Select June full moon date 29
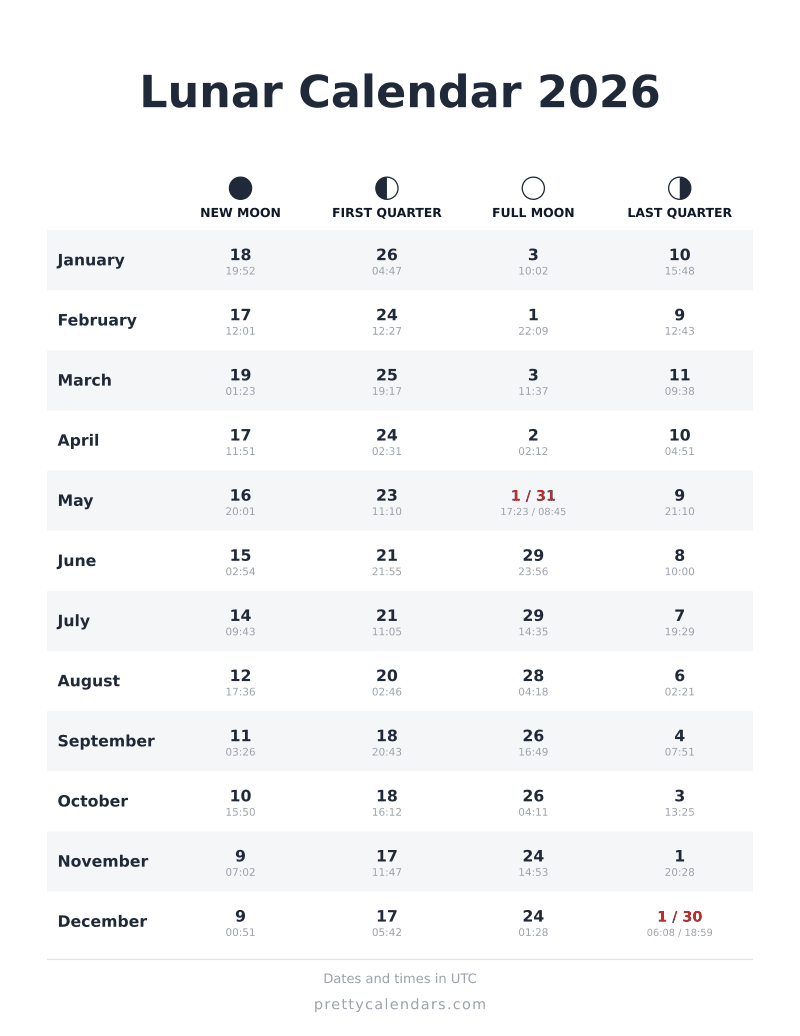This screenshot has height=1036, width=800. coord(533,555)
